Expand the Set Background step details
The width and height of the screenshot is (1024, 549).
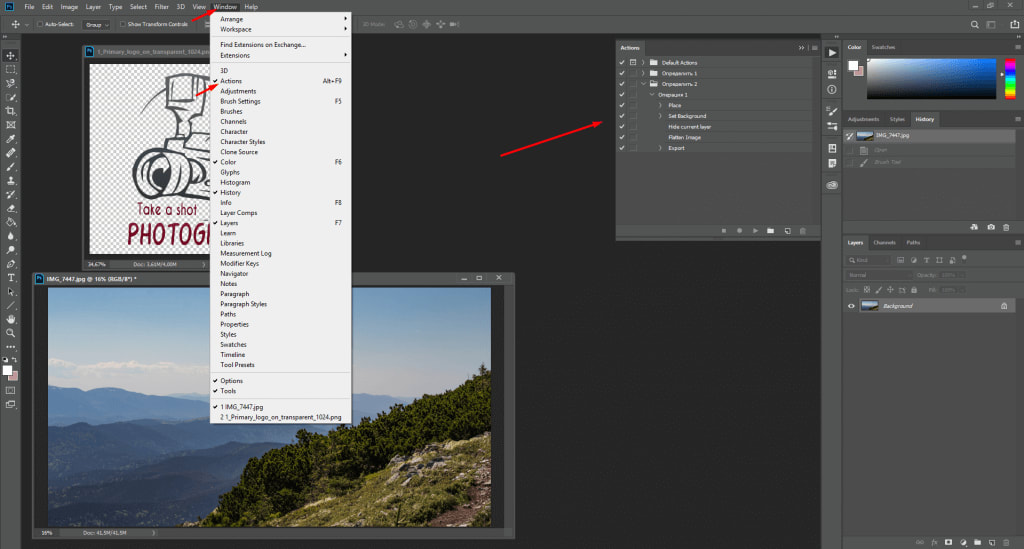coord(660,116)
